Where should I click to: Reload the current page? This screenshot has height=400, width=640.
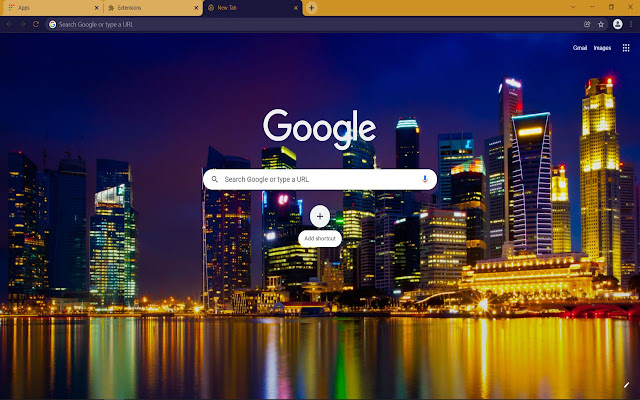(x=36, y=24)
